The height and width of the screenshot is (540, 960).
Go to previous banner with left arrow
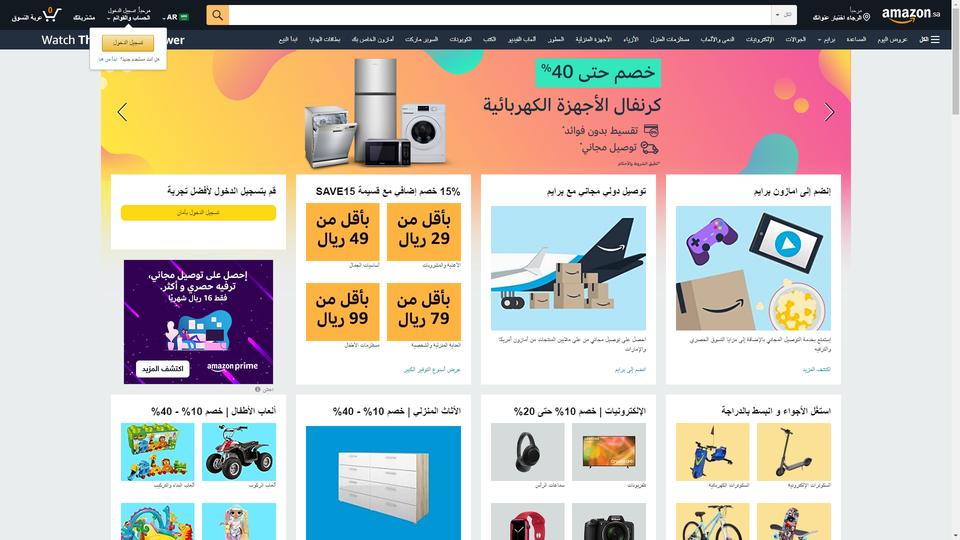coord(122,112)
